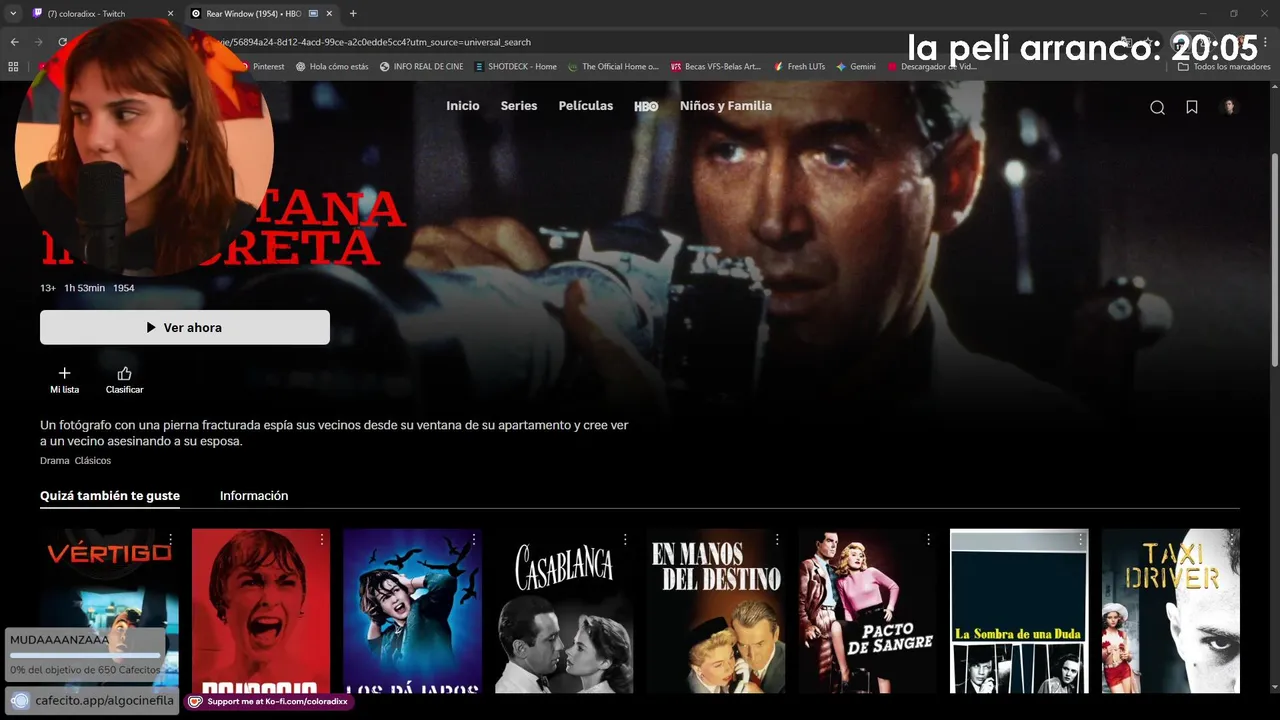The width and height of the screenshot is (1280, 720).
Task: Go to Inicio in the navigation
Action: [x=463, y=106]
